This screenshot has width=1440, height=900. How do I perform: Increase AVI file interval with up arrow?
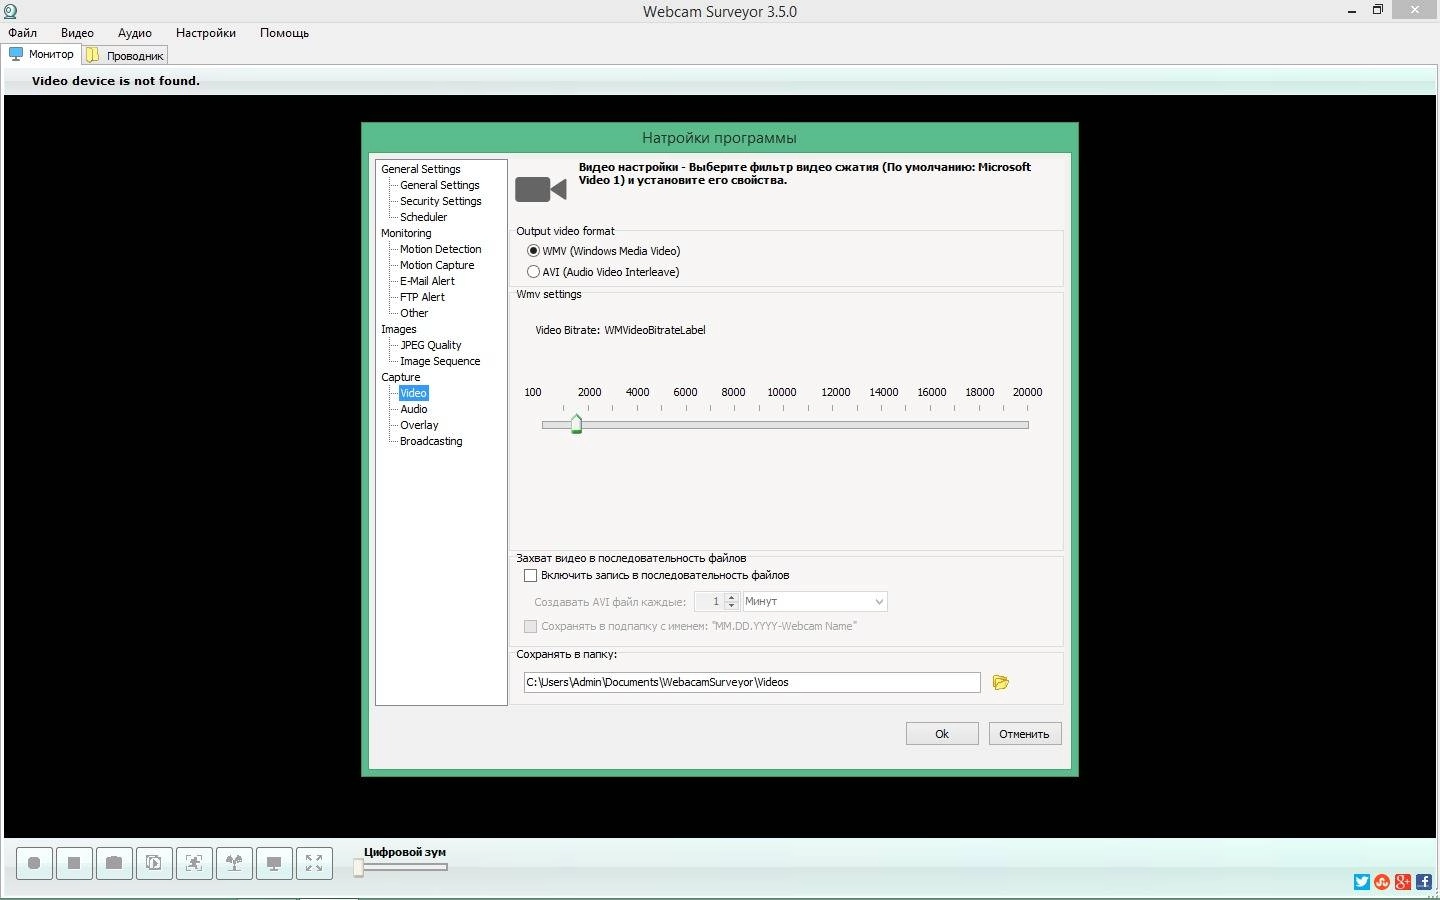click(732, 597)
